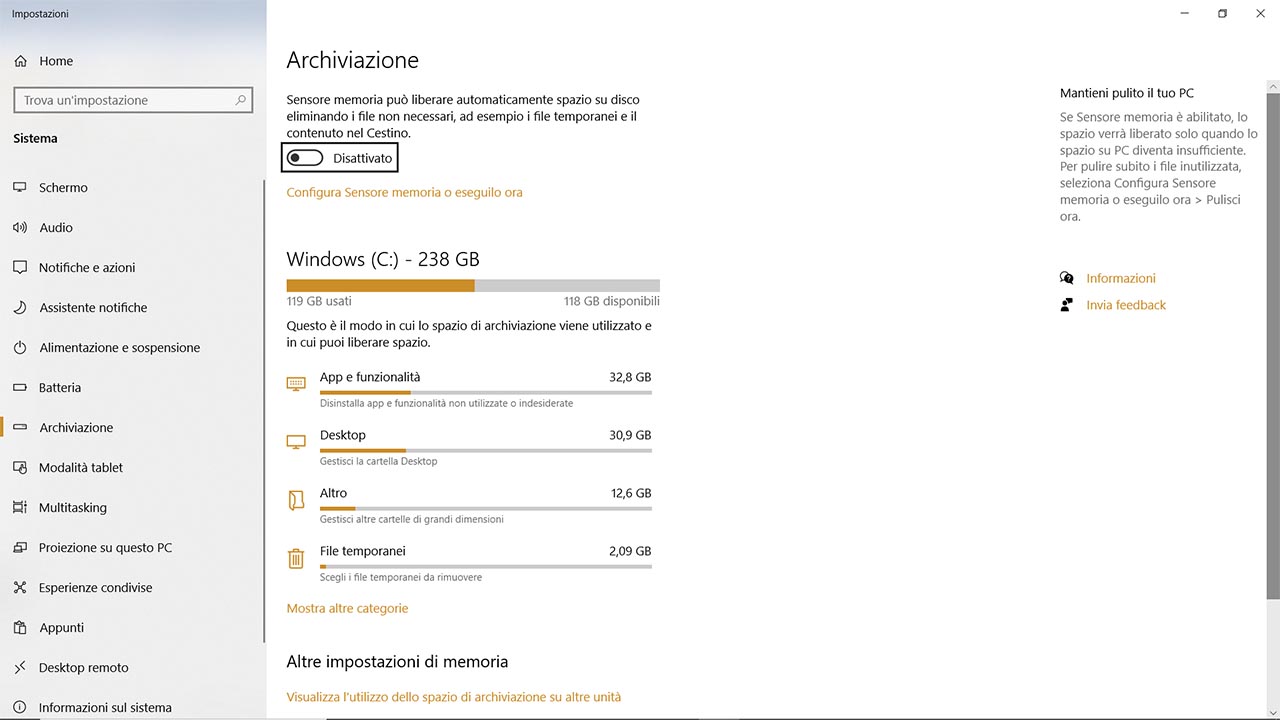This screenshot has height=720, width=1280.
Task: Click the Trova un'impostazione search field
Action: click(133, 100)
